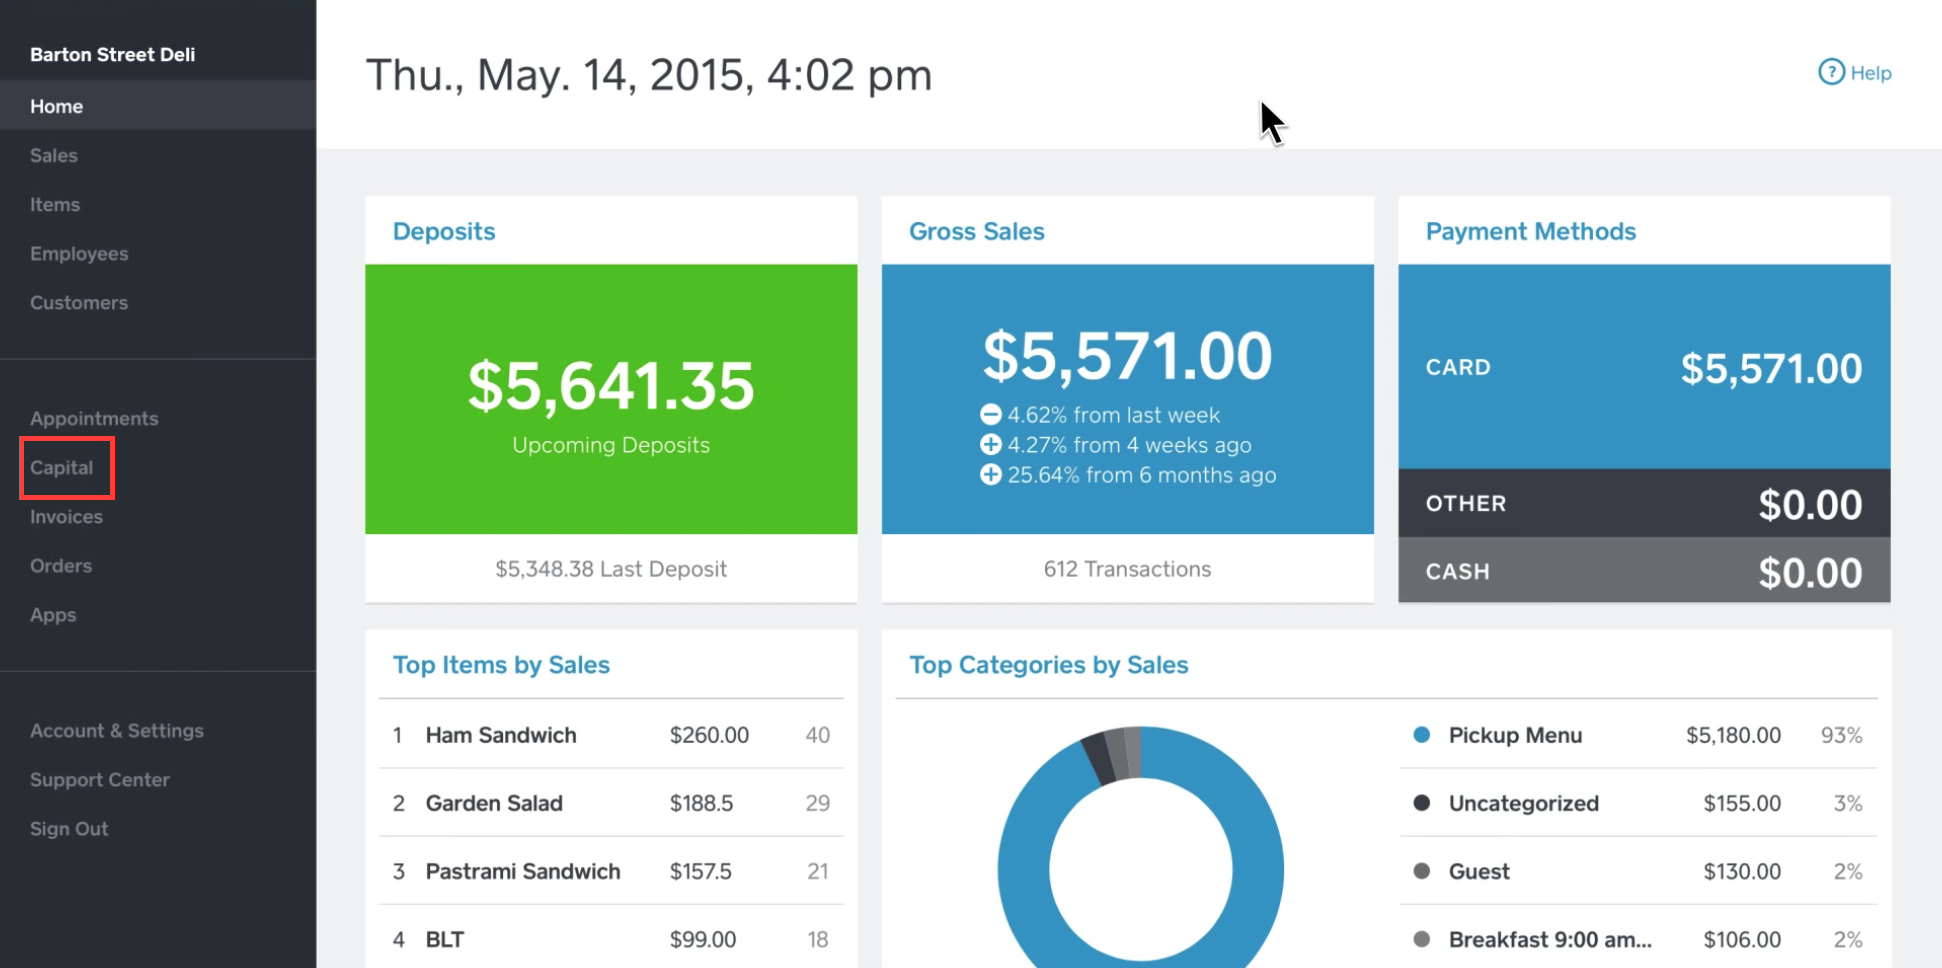
Task: Select the OTHER payment method row
Action: click(x=1644, y=503)
